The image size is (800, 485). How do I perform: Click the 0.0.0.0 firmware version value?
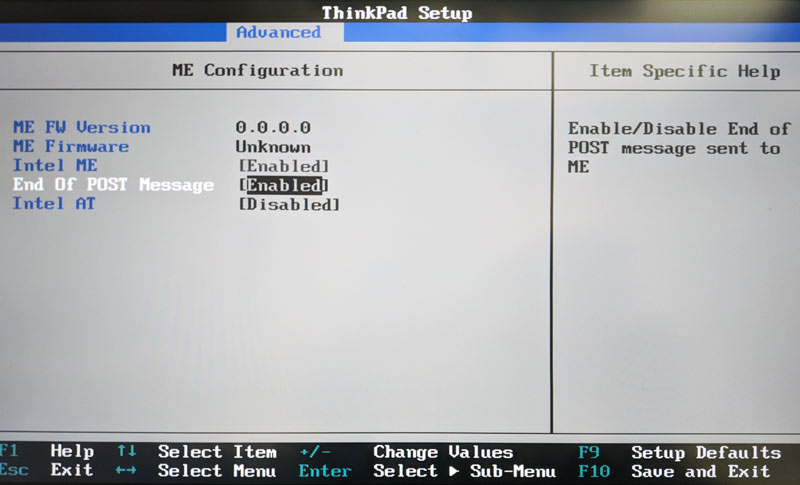click(273, 127)
